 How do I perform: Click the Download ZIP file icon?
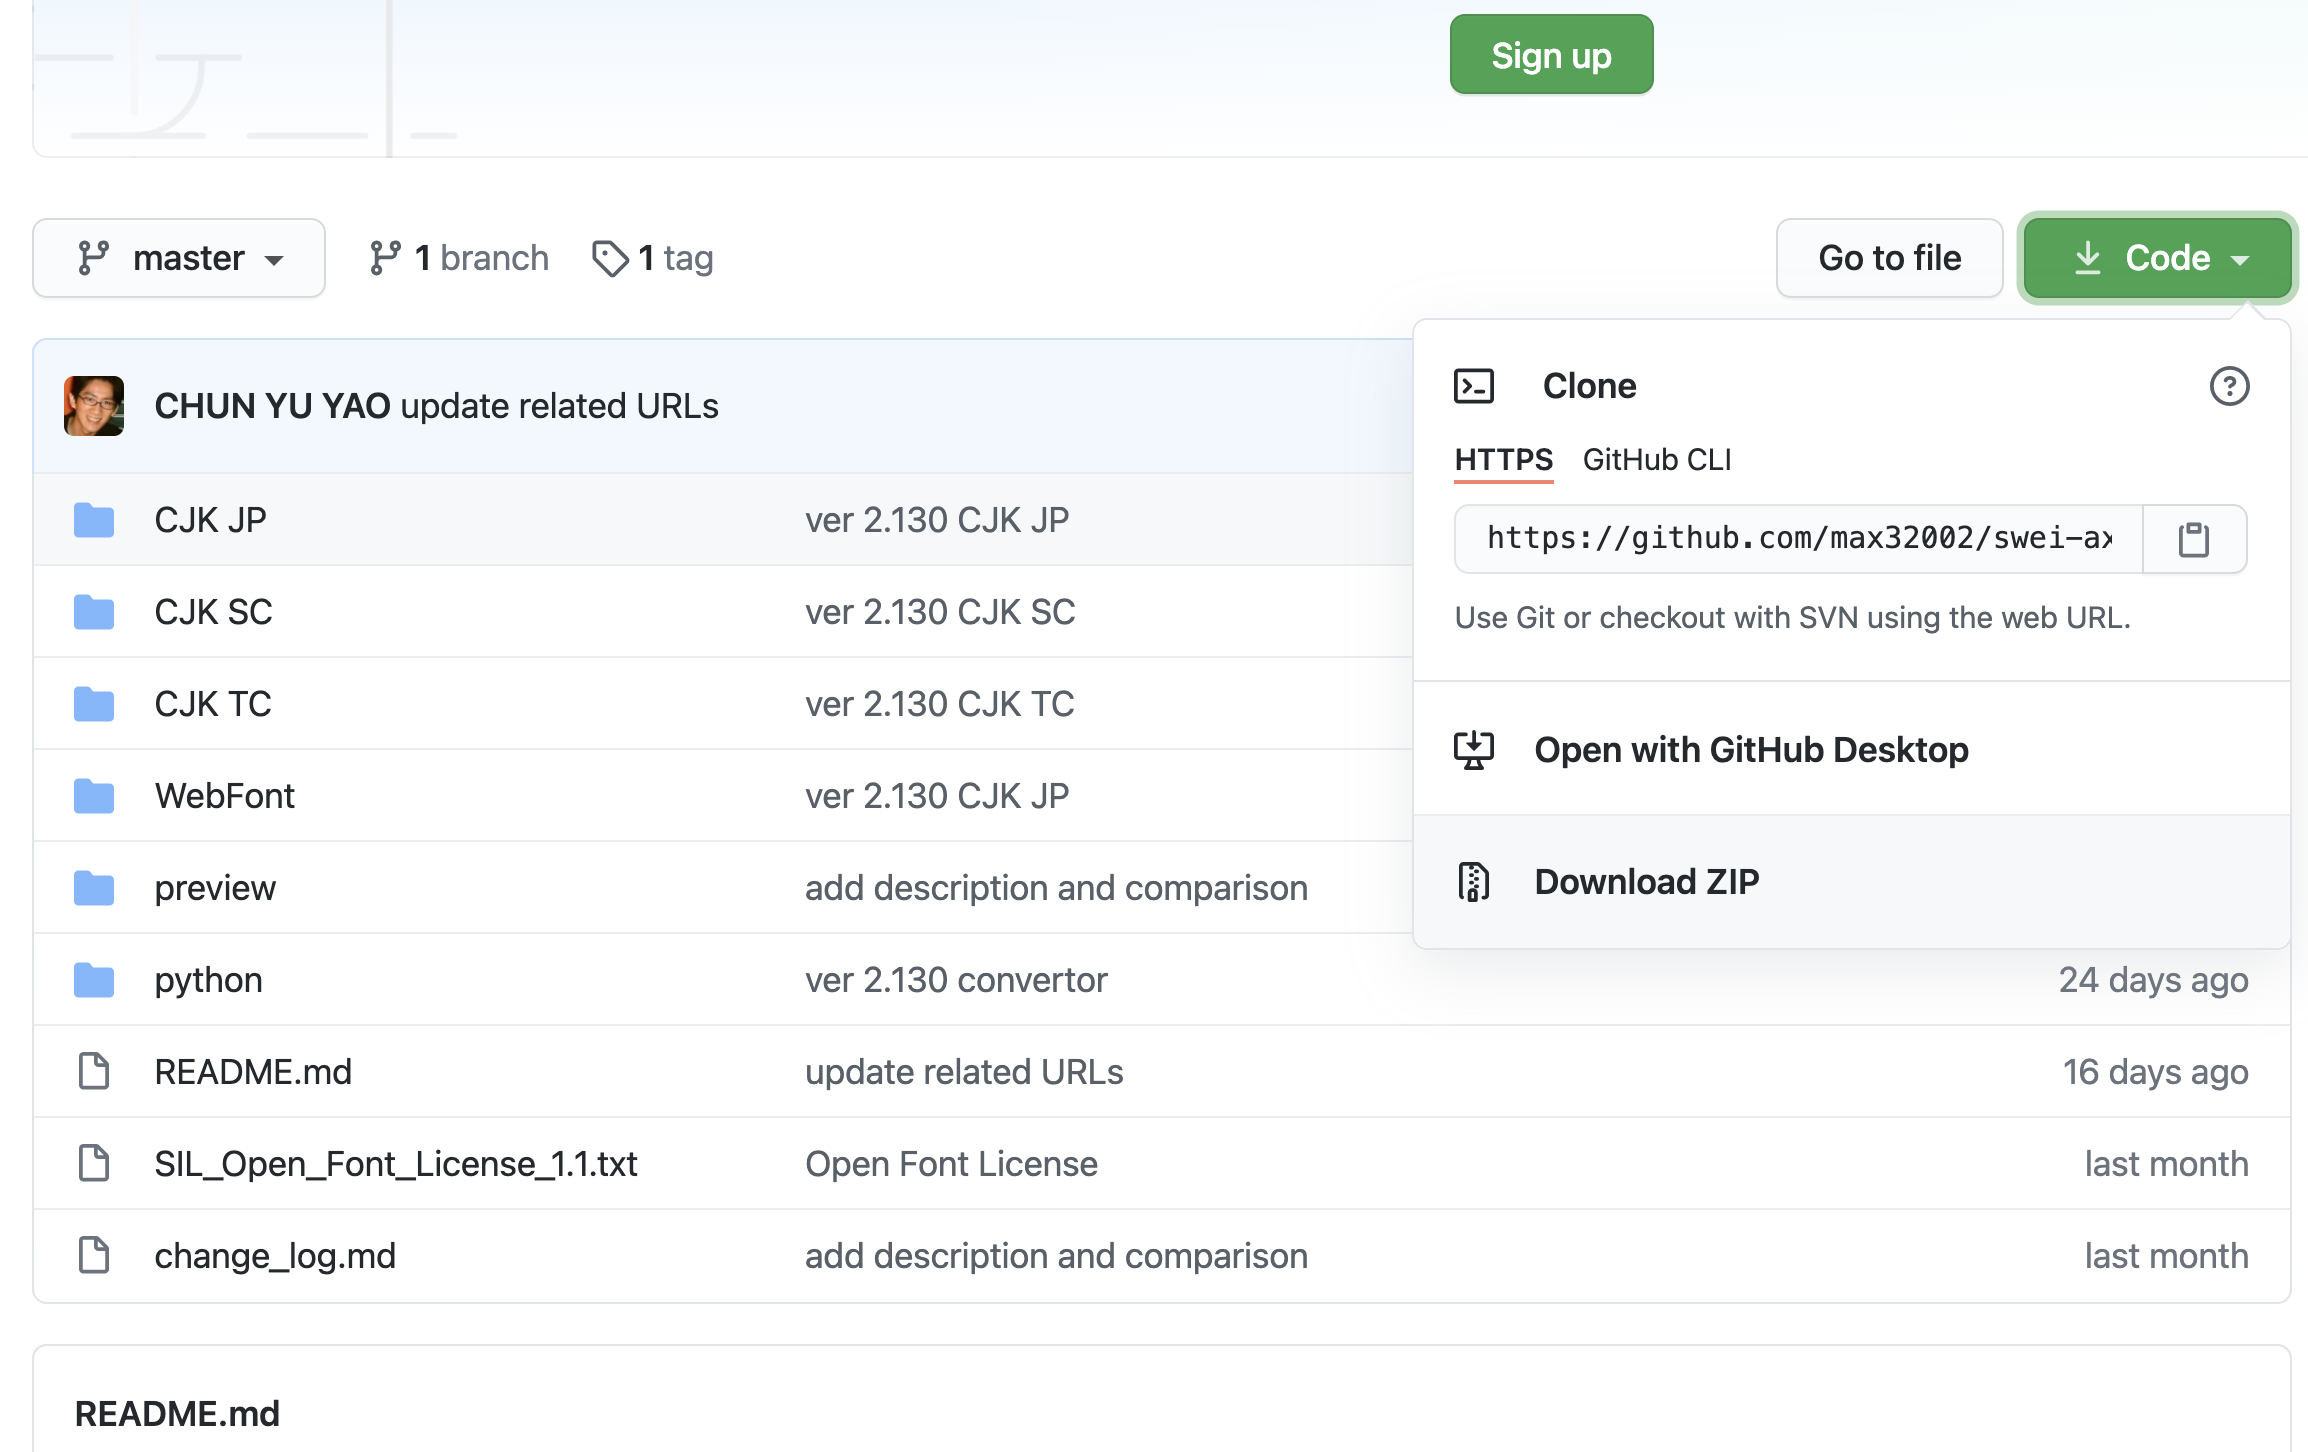click(x=1473, y=882)
